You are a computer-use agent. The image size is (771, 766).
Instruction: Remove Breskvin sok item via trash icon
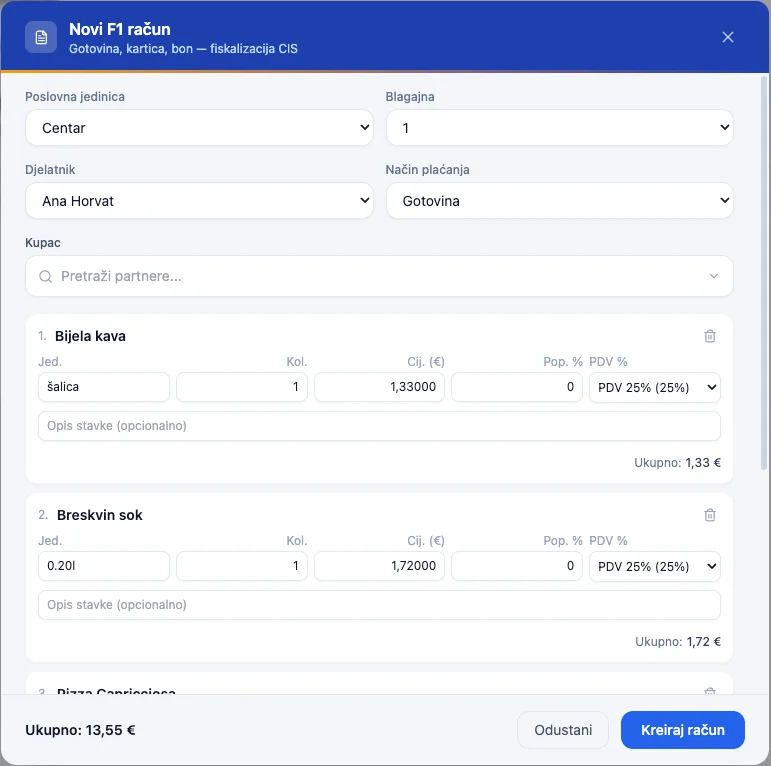(710, 515)
